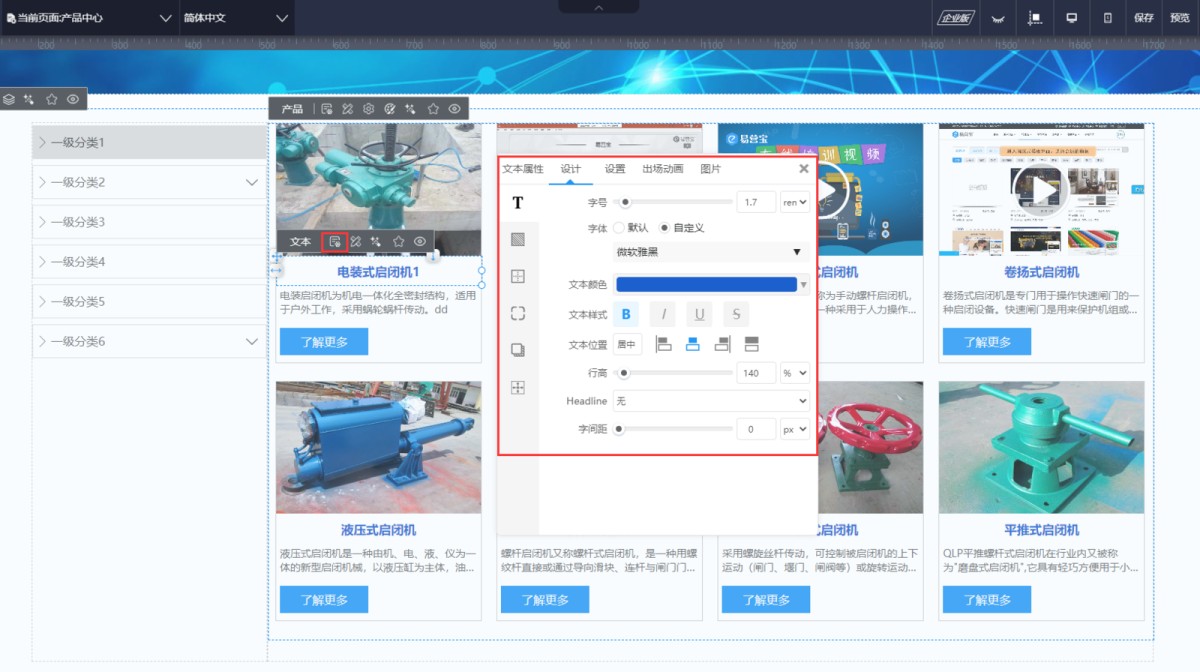Set text position to center align icon
1200x672 pixels.
click(x=692, y=345)
